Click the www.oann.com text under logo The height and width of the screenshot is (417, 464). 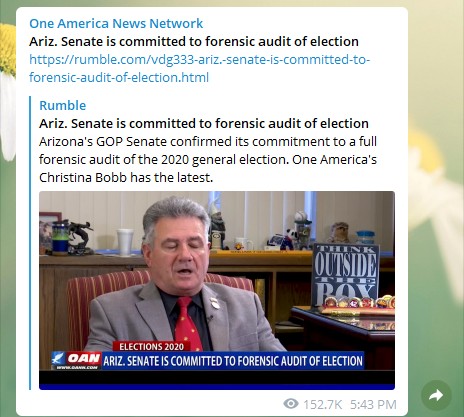point(77,367)
